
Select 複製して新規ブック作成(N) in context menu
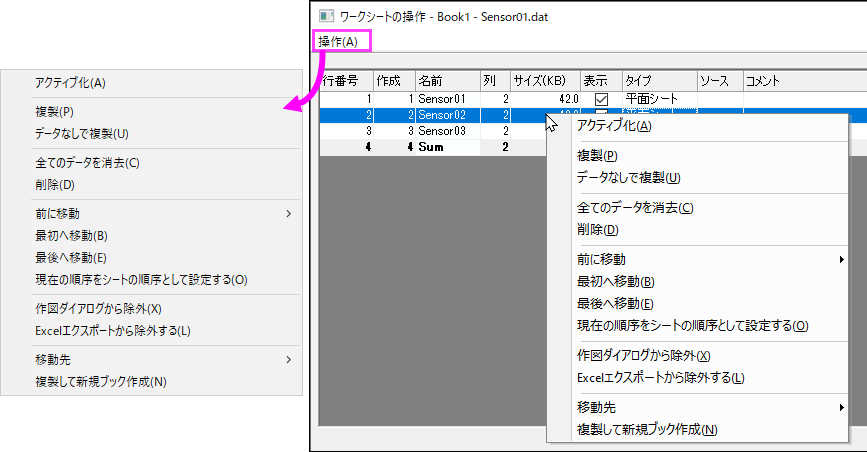coord(647,430)
